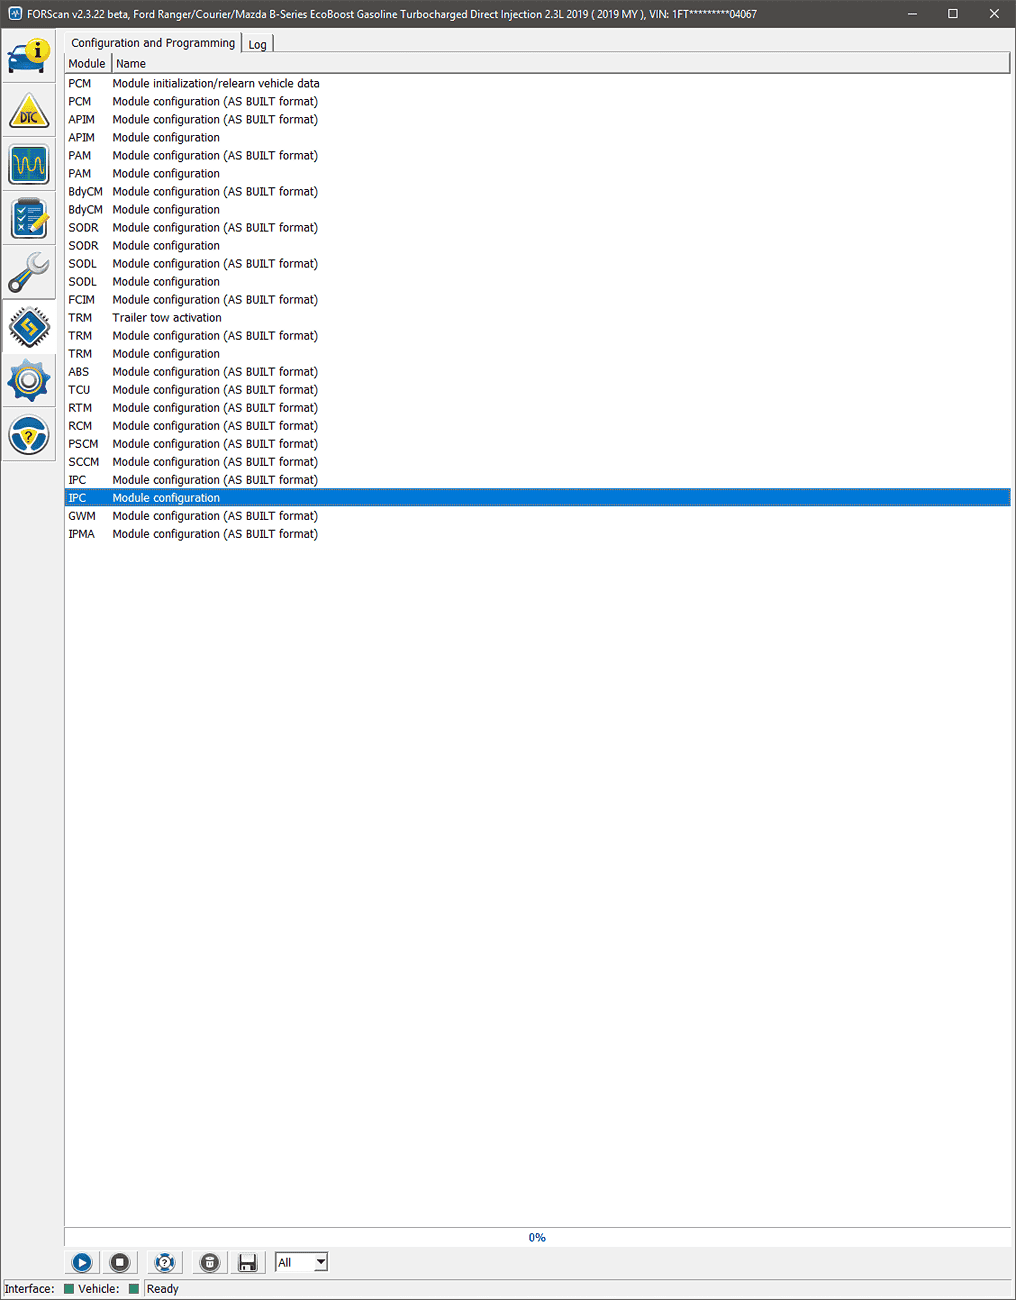Select RTM Module configuration (AS BUILT format)
The width and height of the screenshot is (1016, 1300).
[x=538, y=408]
